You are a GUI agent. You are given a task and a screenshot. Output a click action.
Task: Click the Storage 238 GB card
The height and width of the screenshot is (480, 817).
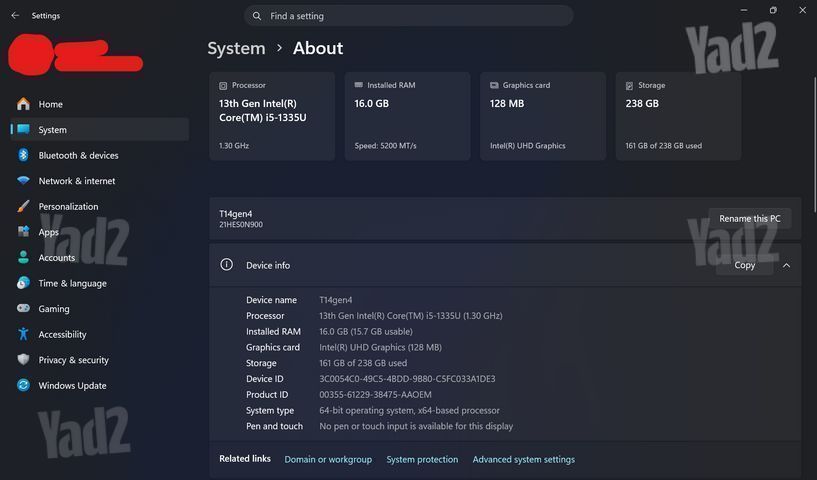pos(678,116)
